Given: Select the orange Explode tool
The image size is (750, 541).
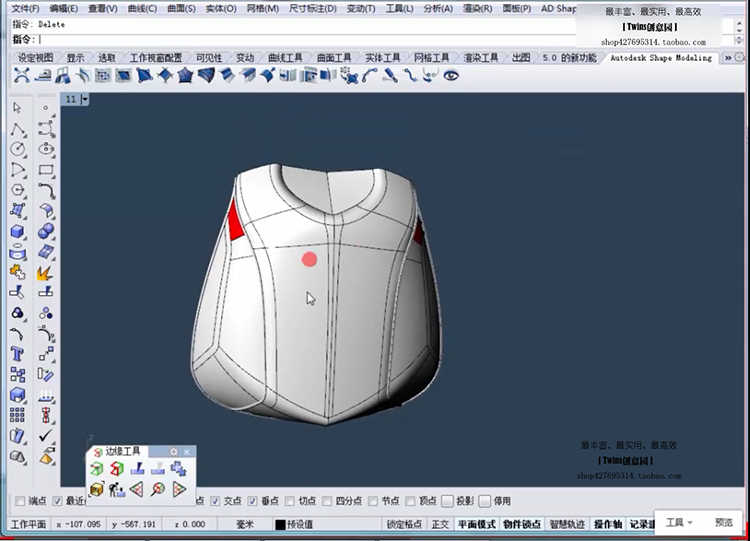Looking at the screenshot, I should point(45,273).
